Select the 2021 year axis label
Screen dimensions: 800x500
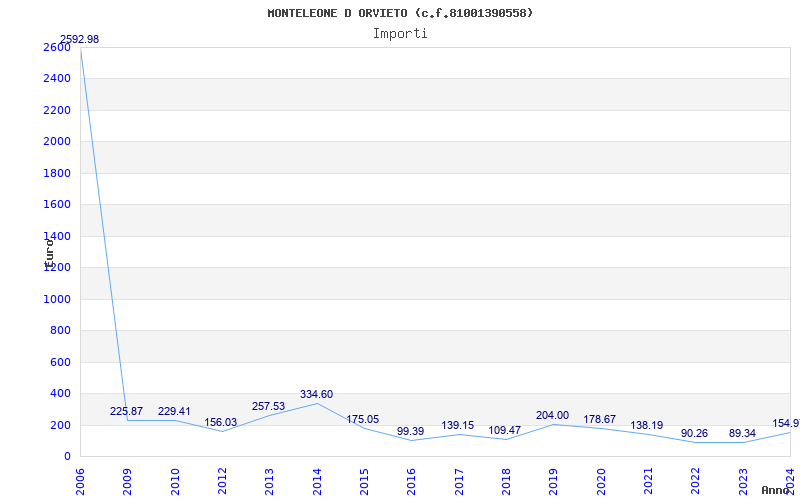(648, 482)
